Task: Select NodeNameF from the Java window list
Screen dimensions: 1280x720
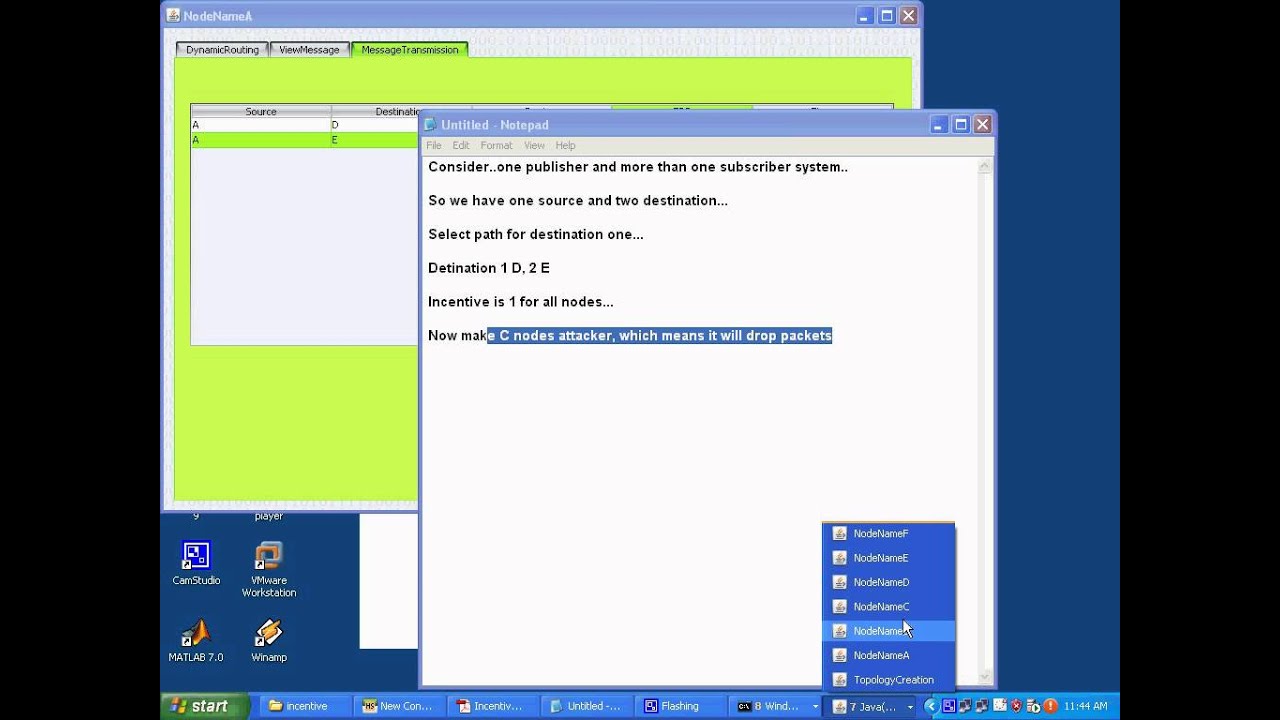Action: tap(888, 534)
